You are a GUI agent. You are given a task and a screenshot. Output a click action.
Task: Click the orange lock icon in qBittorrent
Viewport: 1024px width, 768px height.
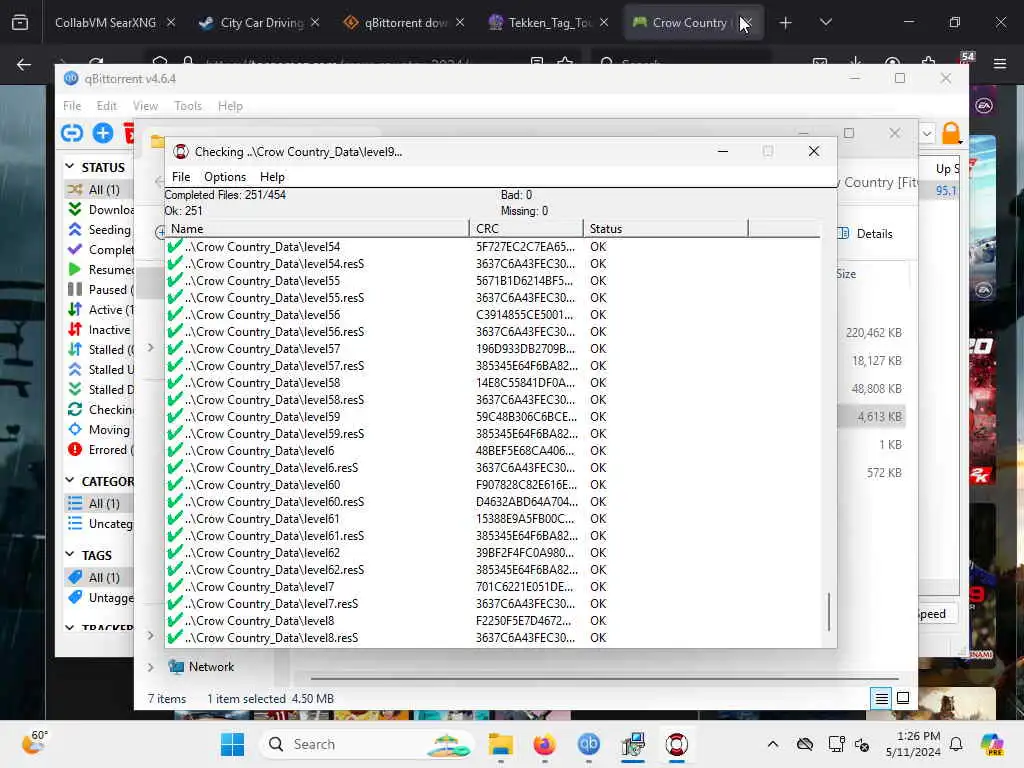click(951, 133)
